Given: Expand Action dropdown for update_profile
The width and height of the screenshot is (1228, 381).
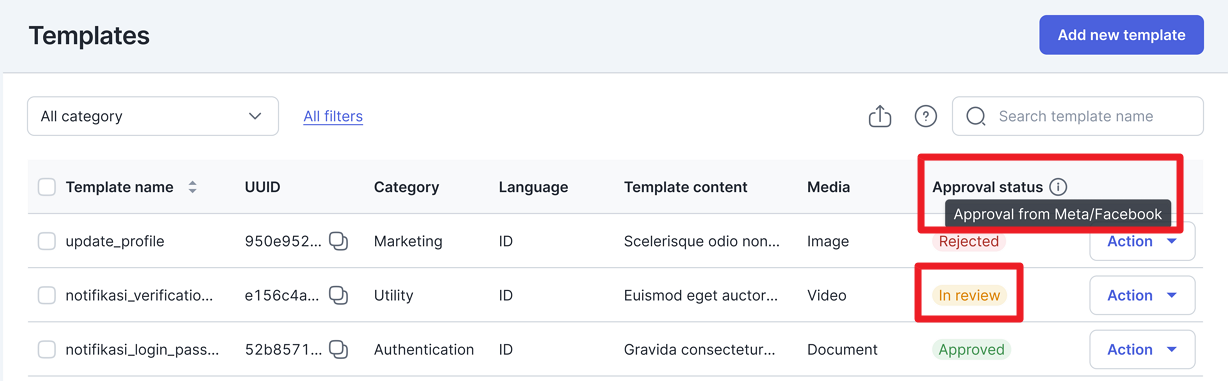Looking at the screenshot, I should pos(1142,241).
